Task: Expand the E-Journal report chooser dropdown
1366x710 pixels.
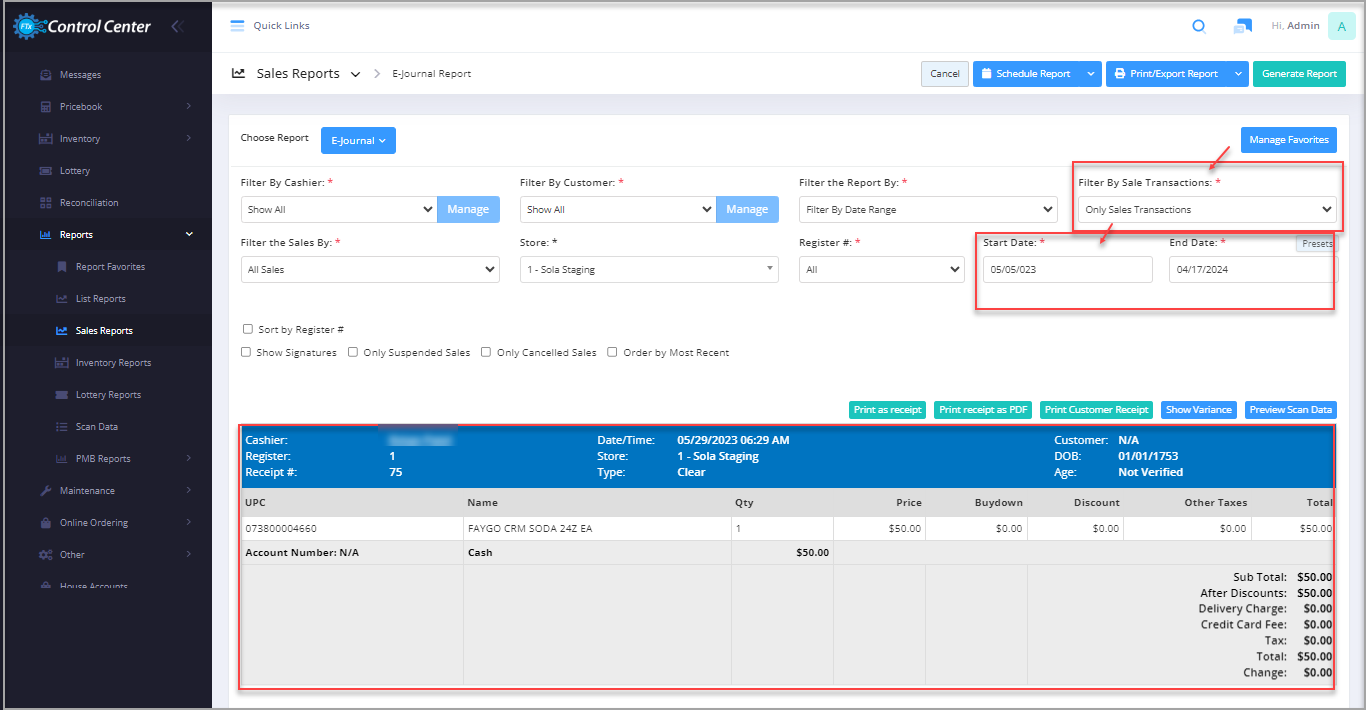Action: coord(358,141)
